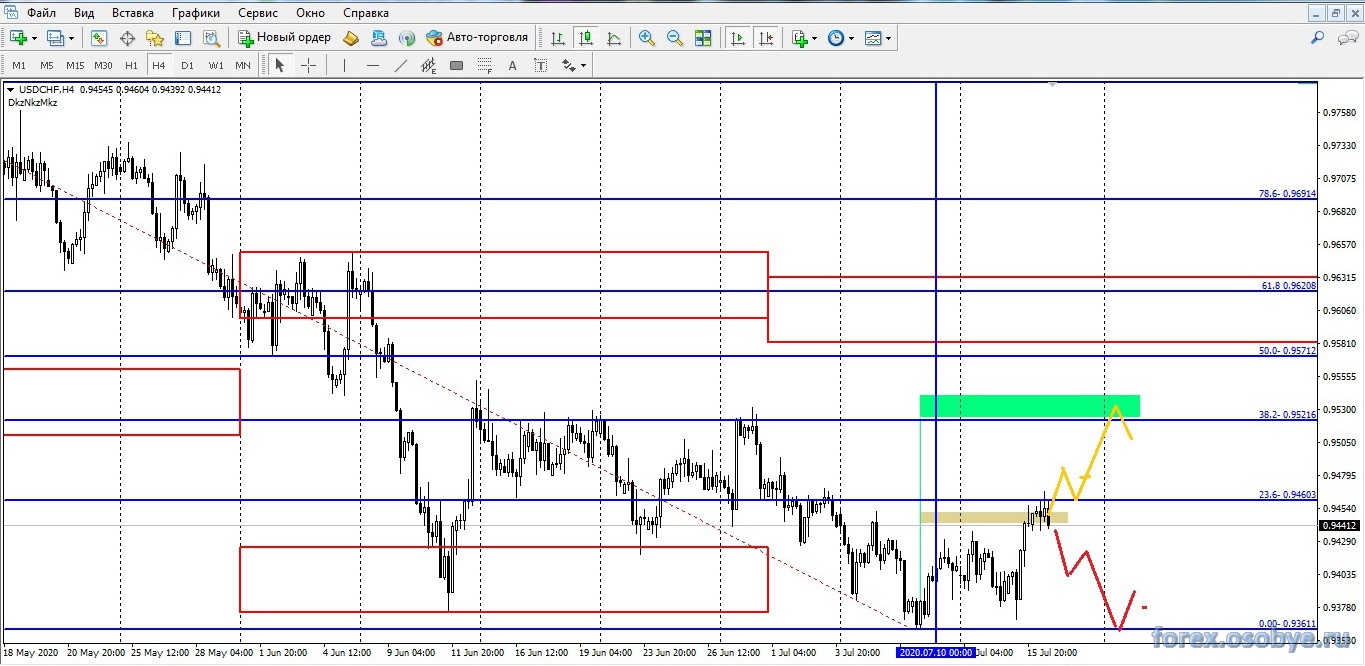Viewport: 1365px width, 666px height.
Task: Switch chart to bar chart style
Action: pos(558,38)
